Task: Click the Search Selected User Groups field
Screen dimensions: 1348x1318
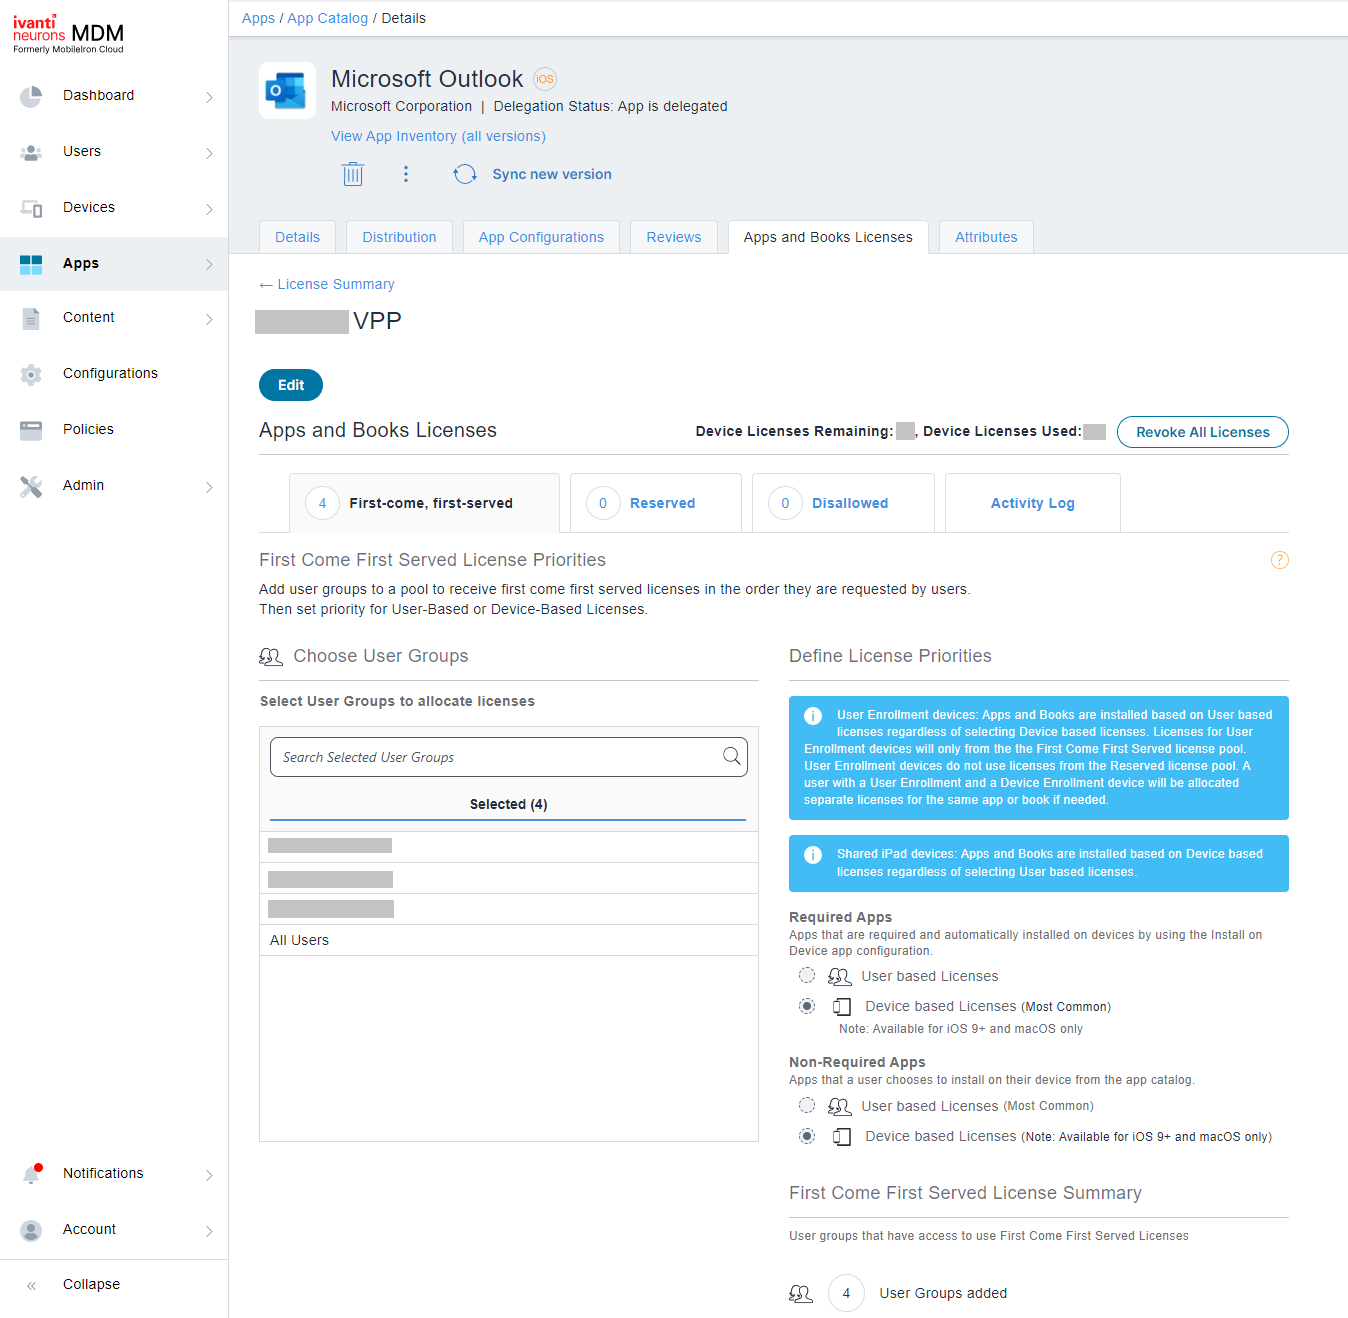Action: click(x=508, y=757)
